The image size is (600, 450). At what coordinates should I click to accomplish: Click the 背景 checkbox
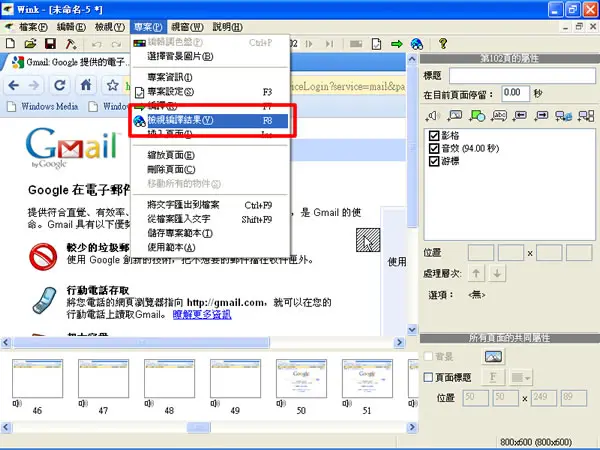428,357
